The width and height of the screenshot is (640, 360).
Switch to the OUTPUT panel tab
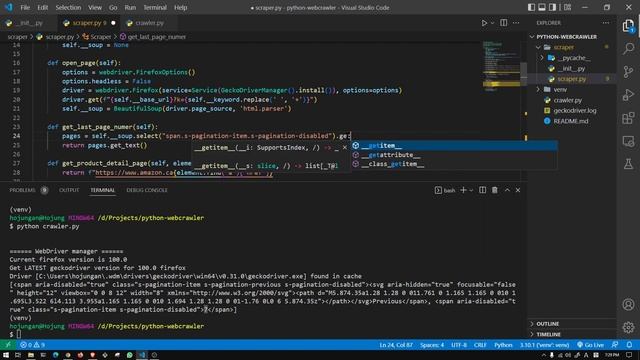(x=69, y=190)
